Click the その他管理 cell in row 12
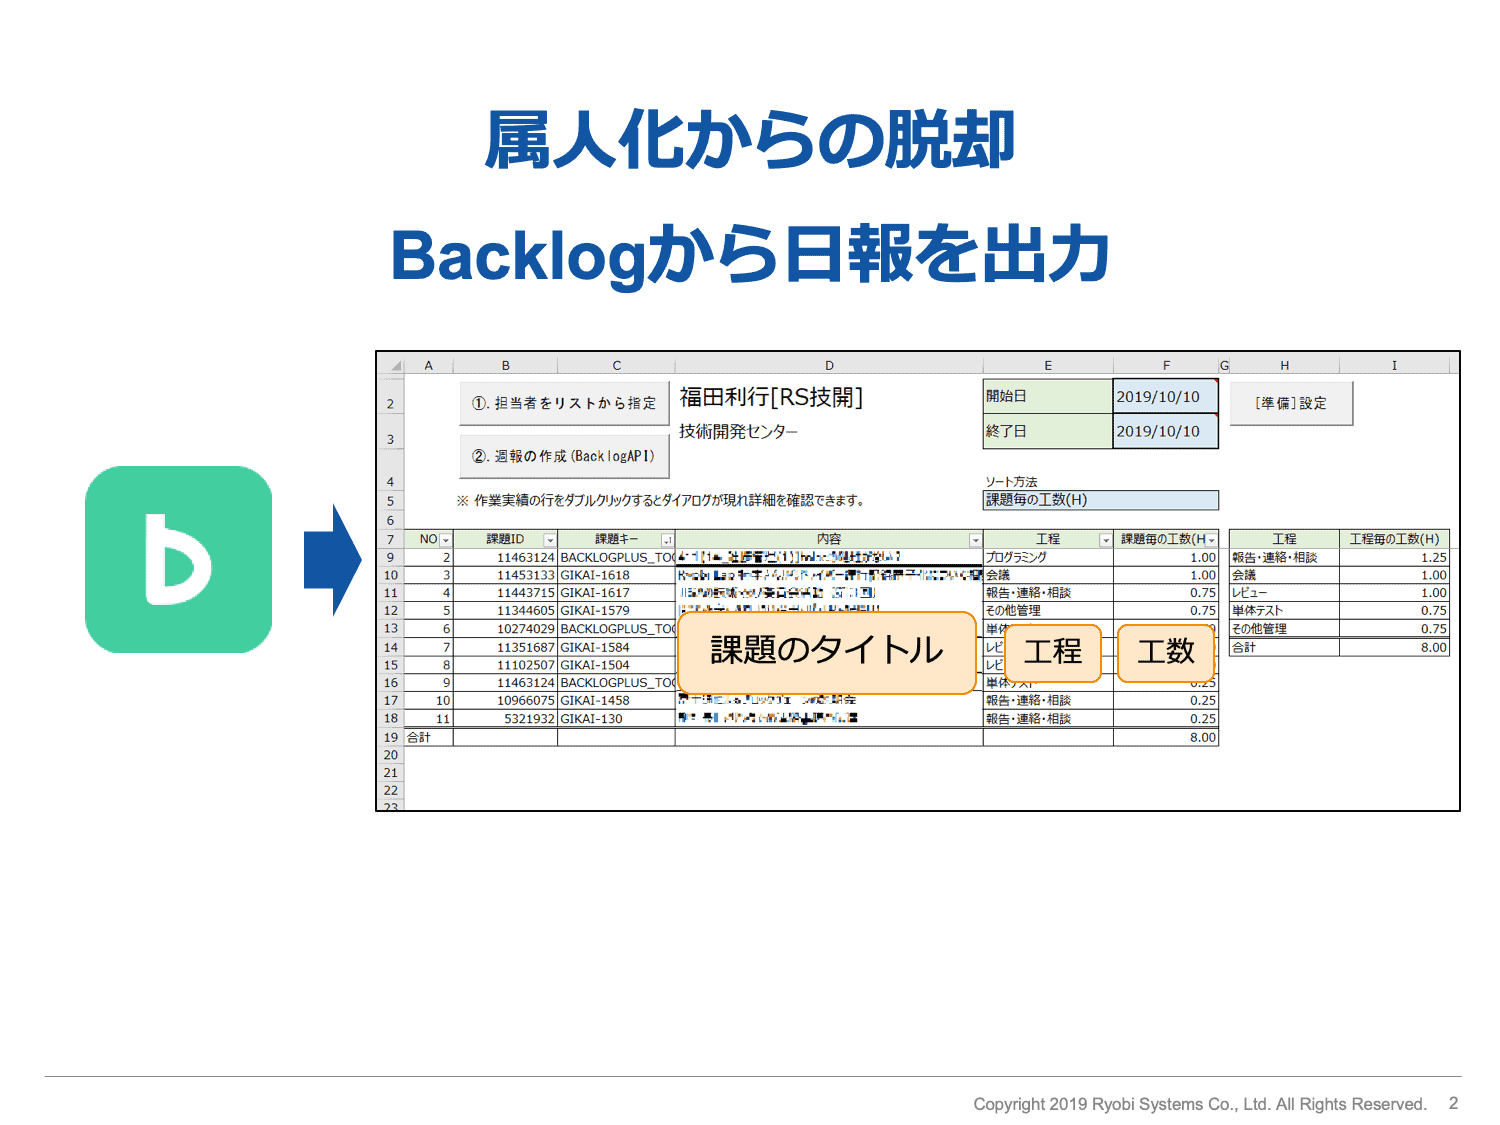The image size is (1500, 1125). coord(1048,611)
